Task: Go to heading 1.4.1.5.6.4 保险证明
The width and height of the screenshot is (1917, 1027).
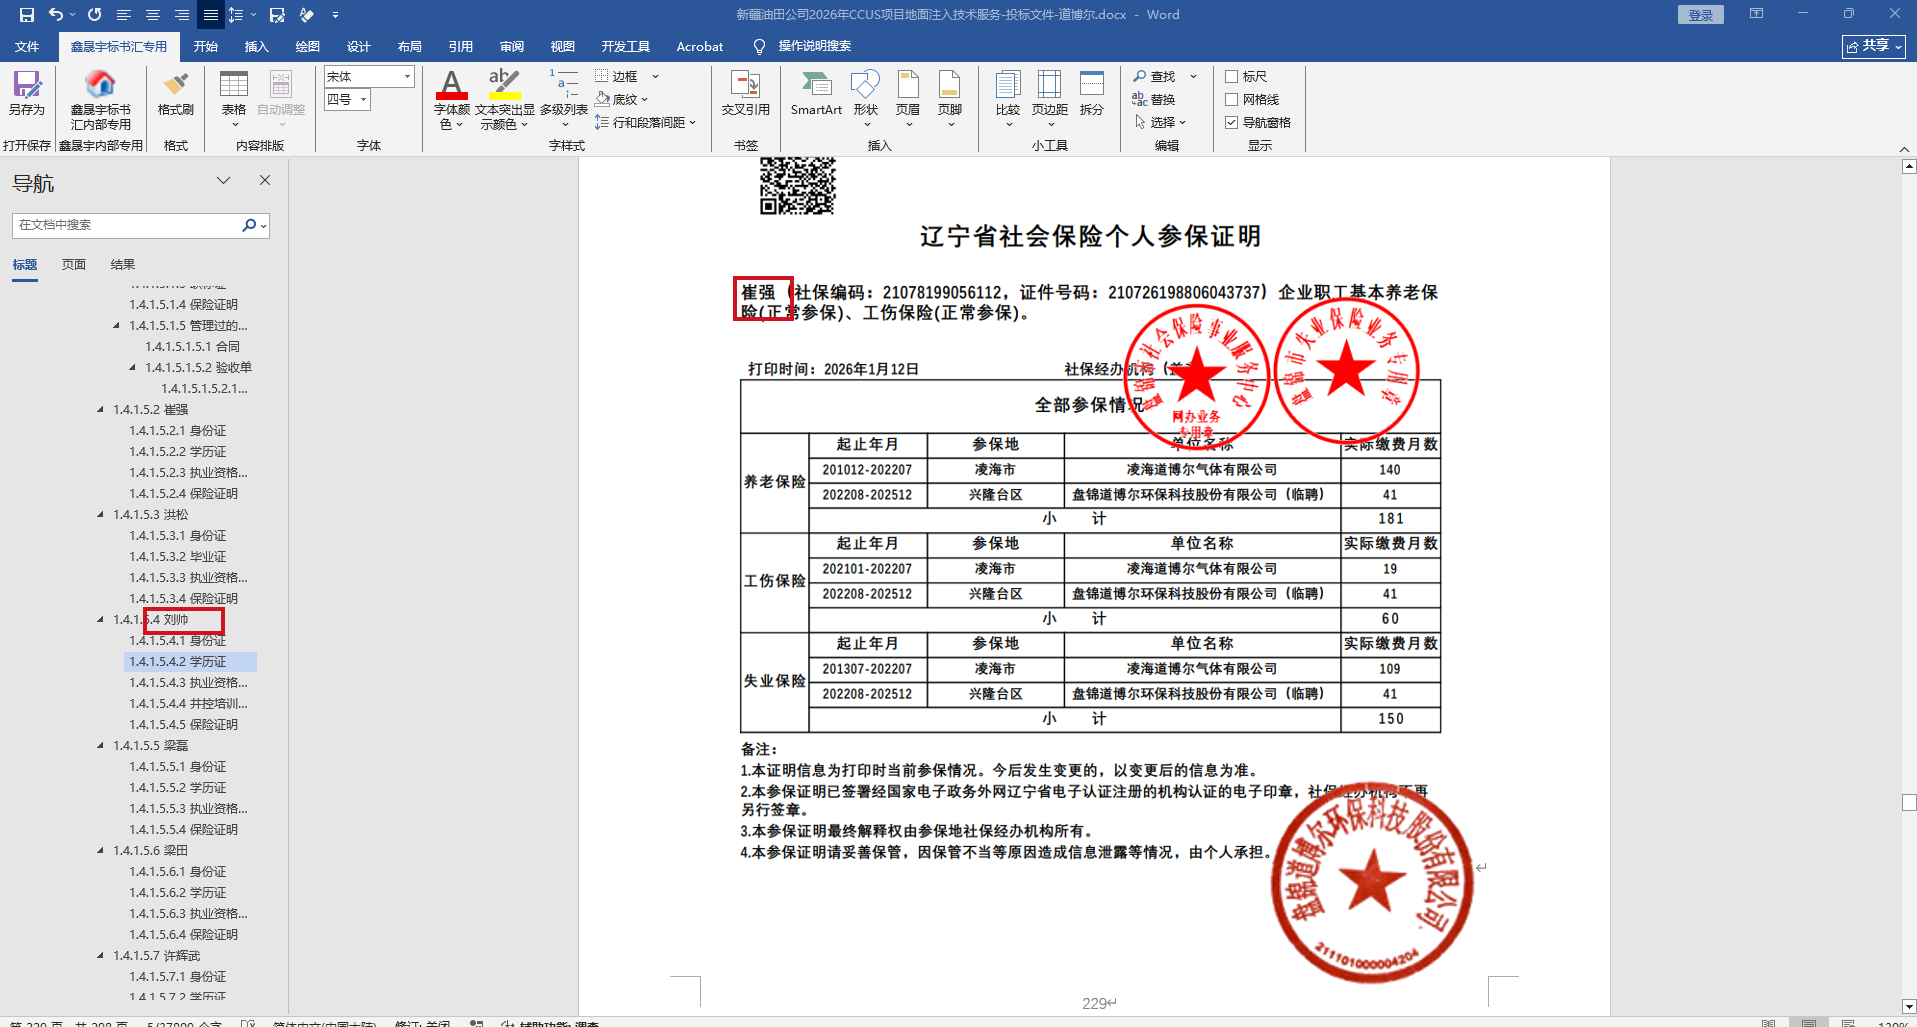Action: (184, 934)
